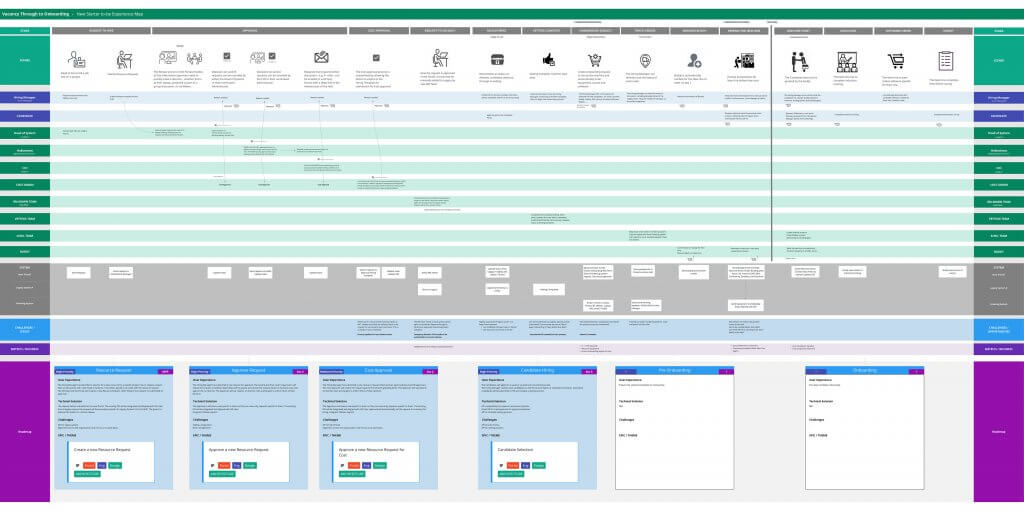The image size is (1024, 511).
Task: Select the plain shopping cart software order icon
Action: [x=895, y=61]
